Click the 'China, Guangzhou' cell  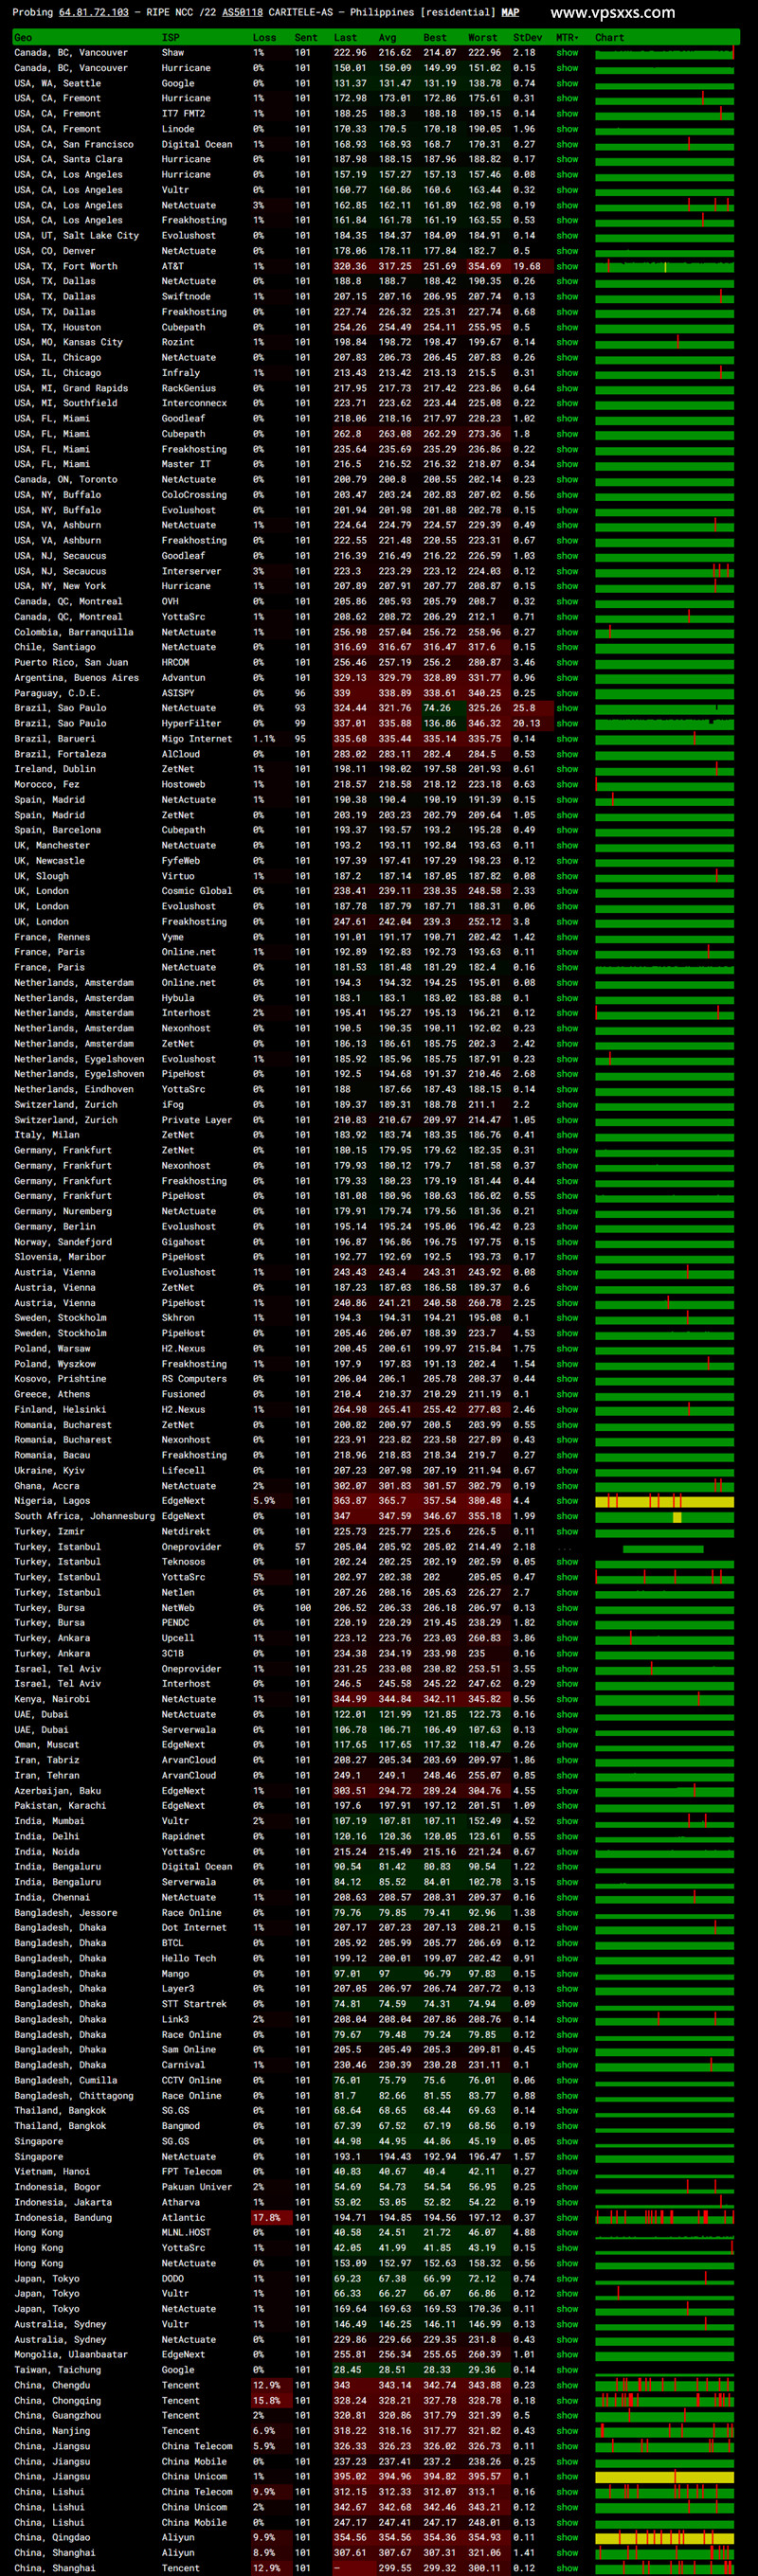[57, 2416]
